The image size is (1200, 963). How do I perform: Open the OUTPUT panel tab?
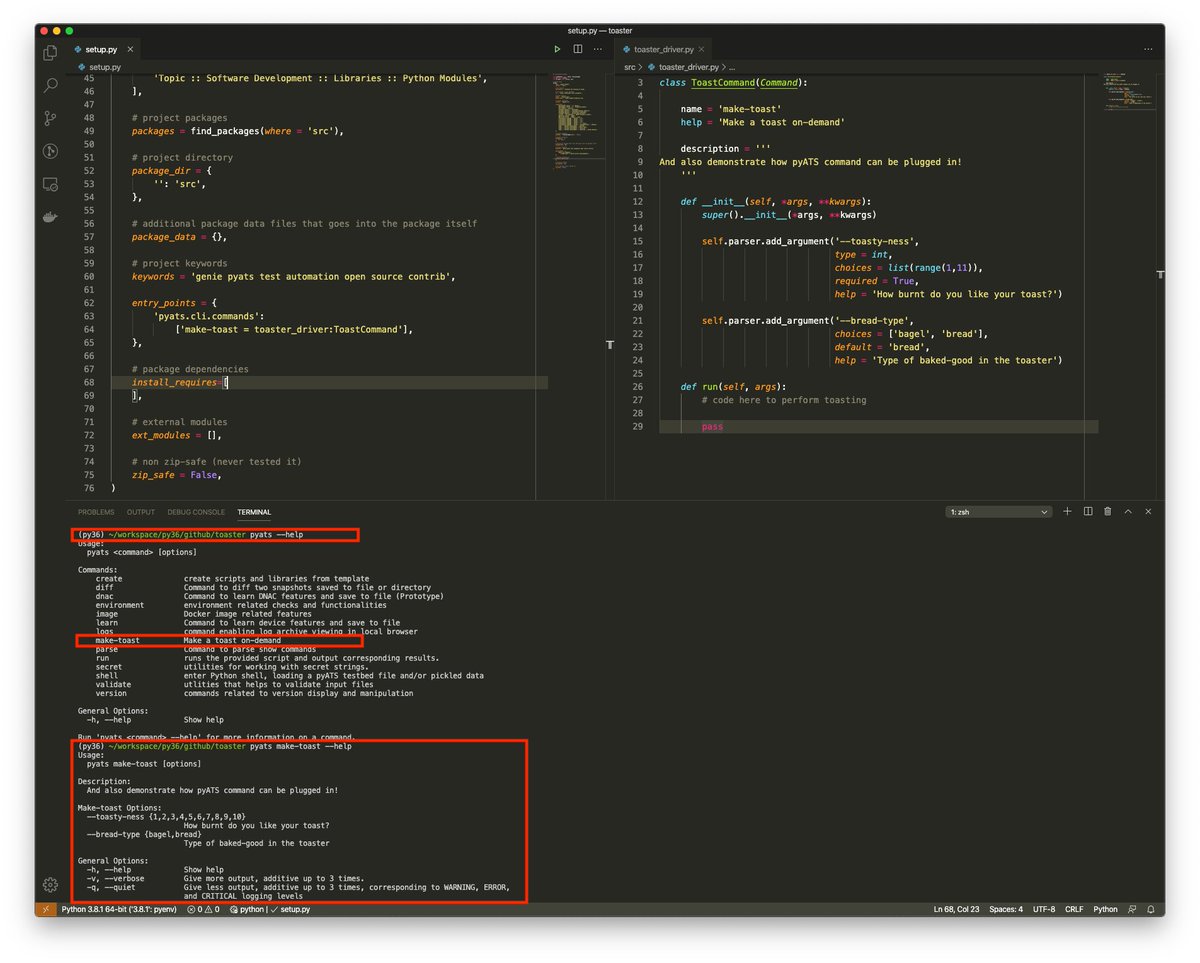141,512
